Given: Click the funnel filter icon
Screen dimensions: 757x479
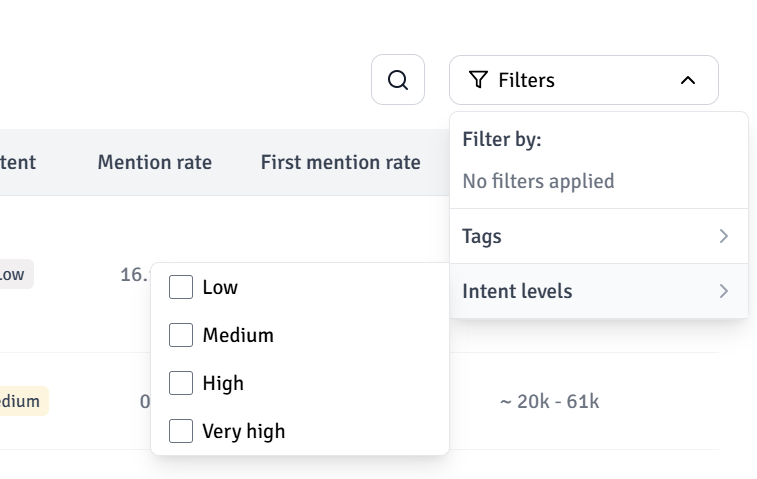Looking at the screenshot, I should (478, 80).
